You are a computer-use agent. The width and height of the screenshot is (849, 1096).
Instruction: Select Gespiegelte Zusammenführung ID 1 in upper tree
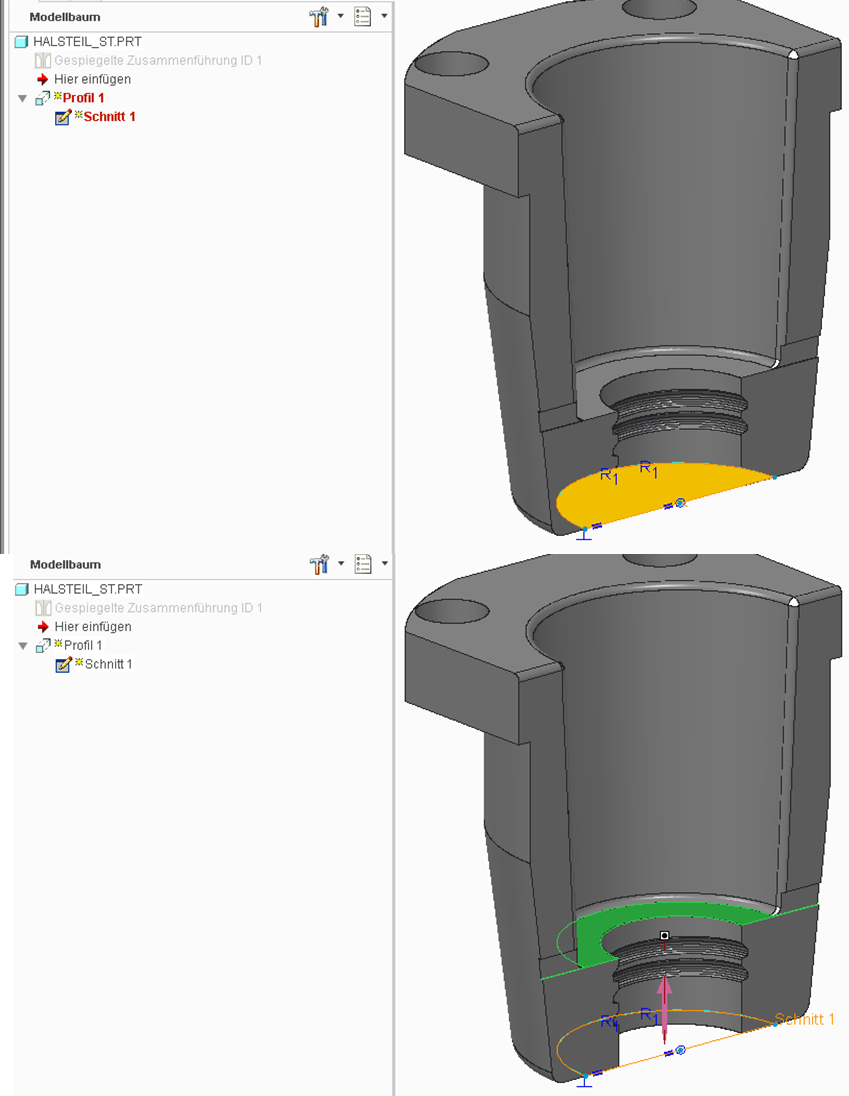click(158, 60)
